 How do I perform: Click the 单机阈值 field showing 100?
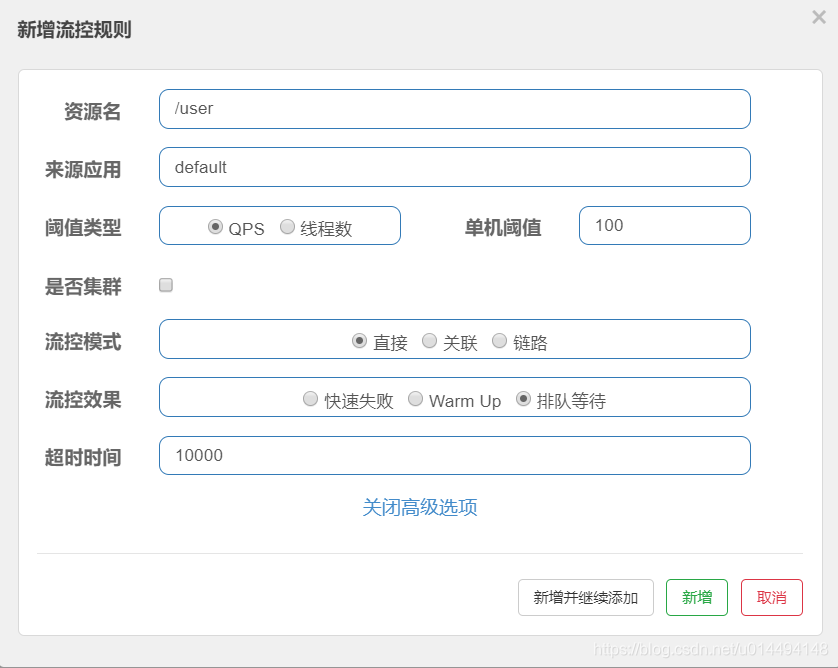pos(664,226)
